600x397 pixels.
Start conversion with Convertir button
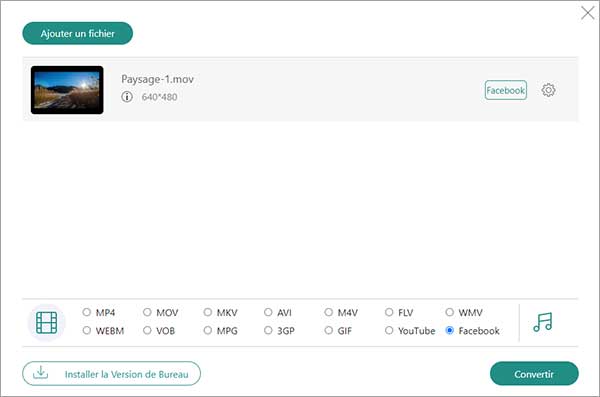[534, 374]
